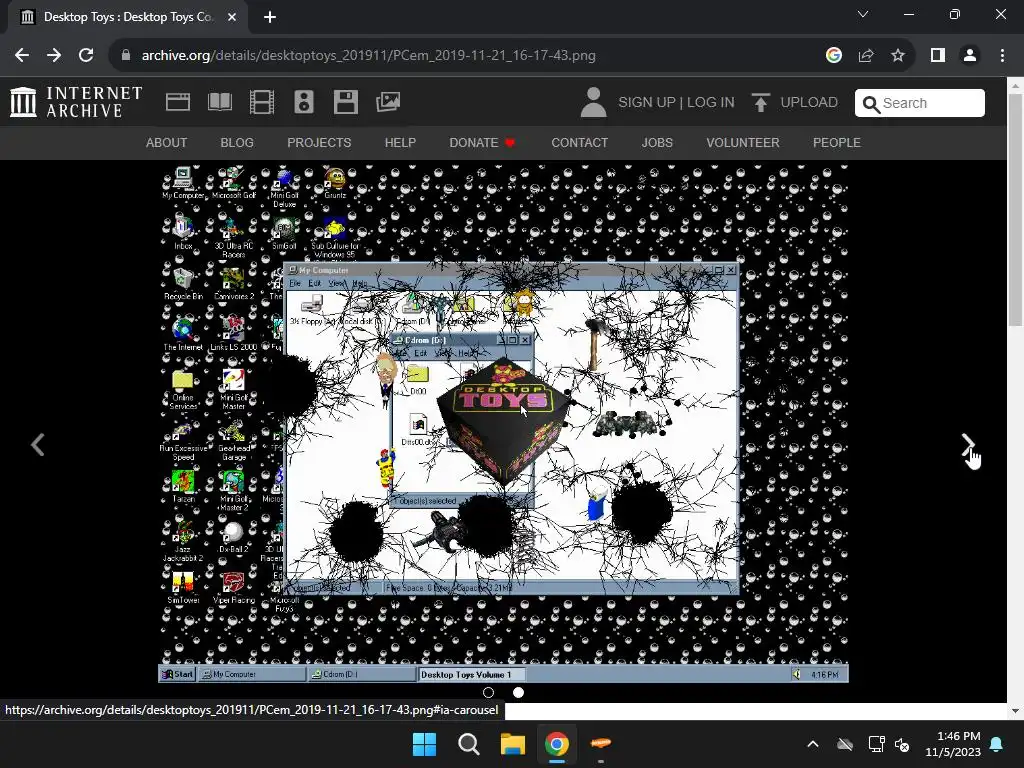
Task: Click the search magnifier icon in search box
Action: [871, 104]
